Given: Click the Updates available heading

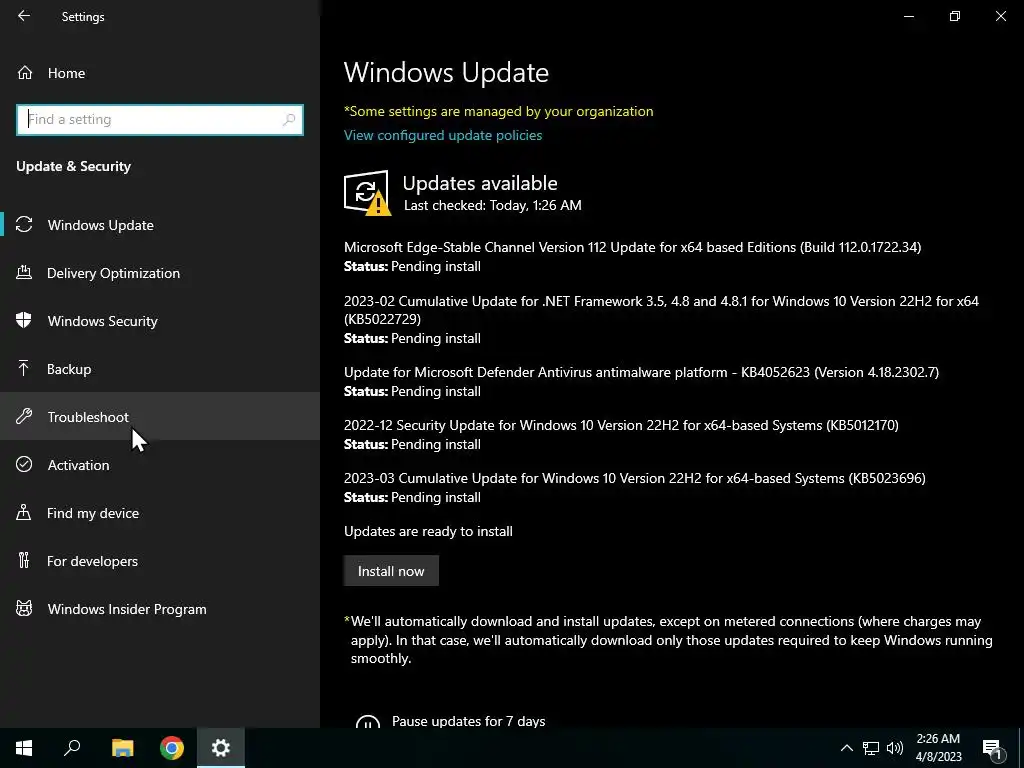Looking at the screenshot, I should click(x=480, y=183).
